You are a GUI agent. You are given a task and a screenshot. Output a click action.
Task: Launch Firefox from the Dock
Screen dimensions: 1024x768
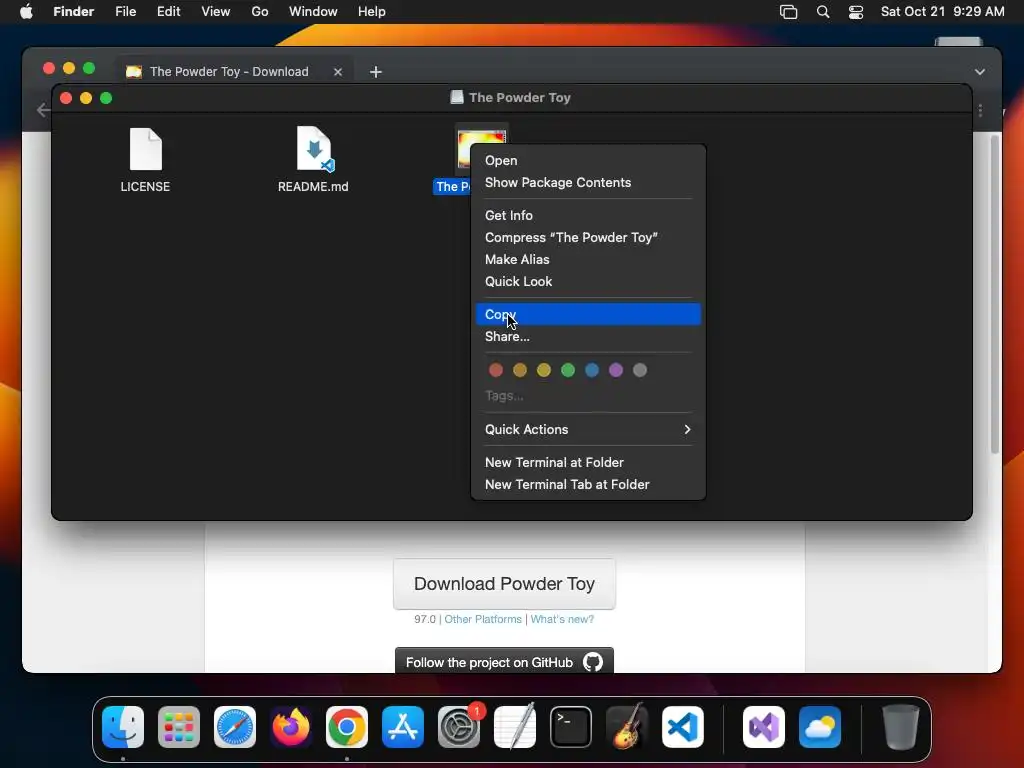click(291, 727)
